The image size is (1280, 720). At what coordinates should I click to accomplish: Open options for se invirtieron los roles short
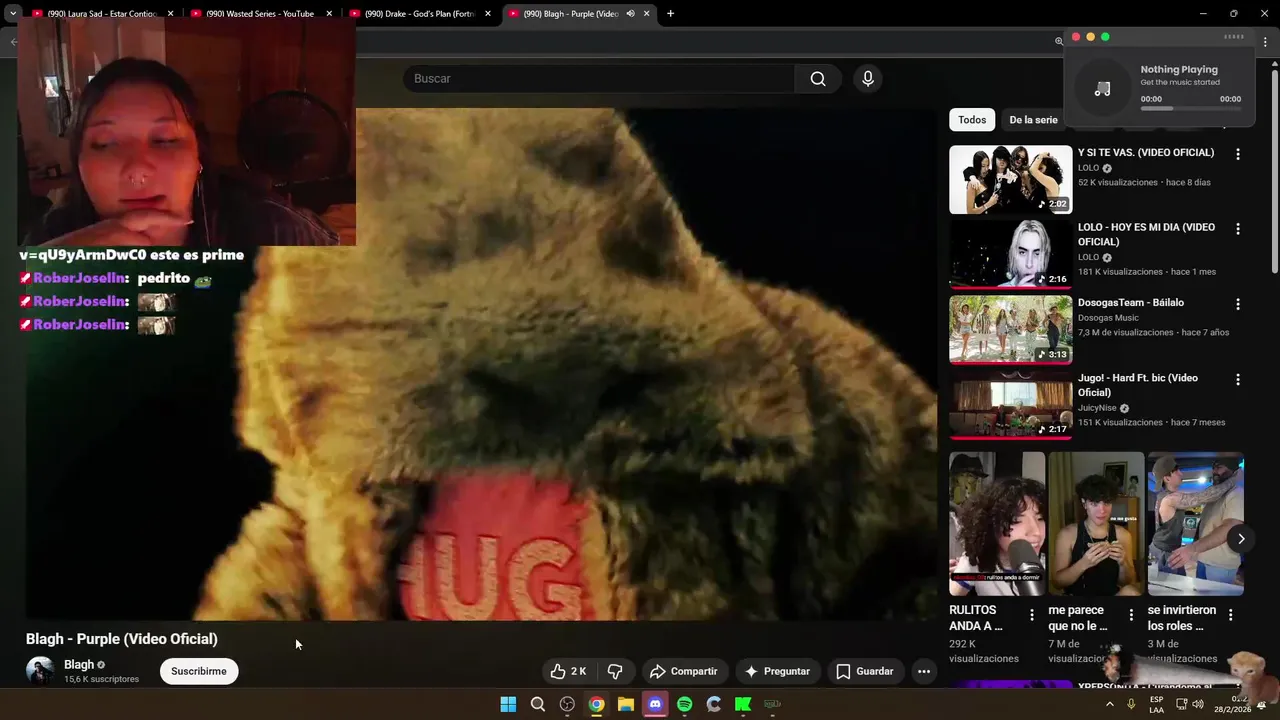tap(1230, 615)
